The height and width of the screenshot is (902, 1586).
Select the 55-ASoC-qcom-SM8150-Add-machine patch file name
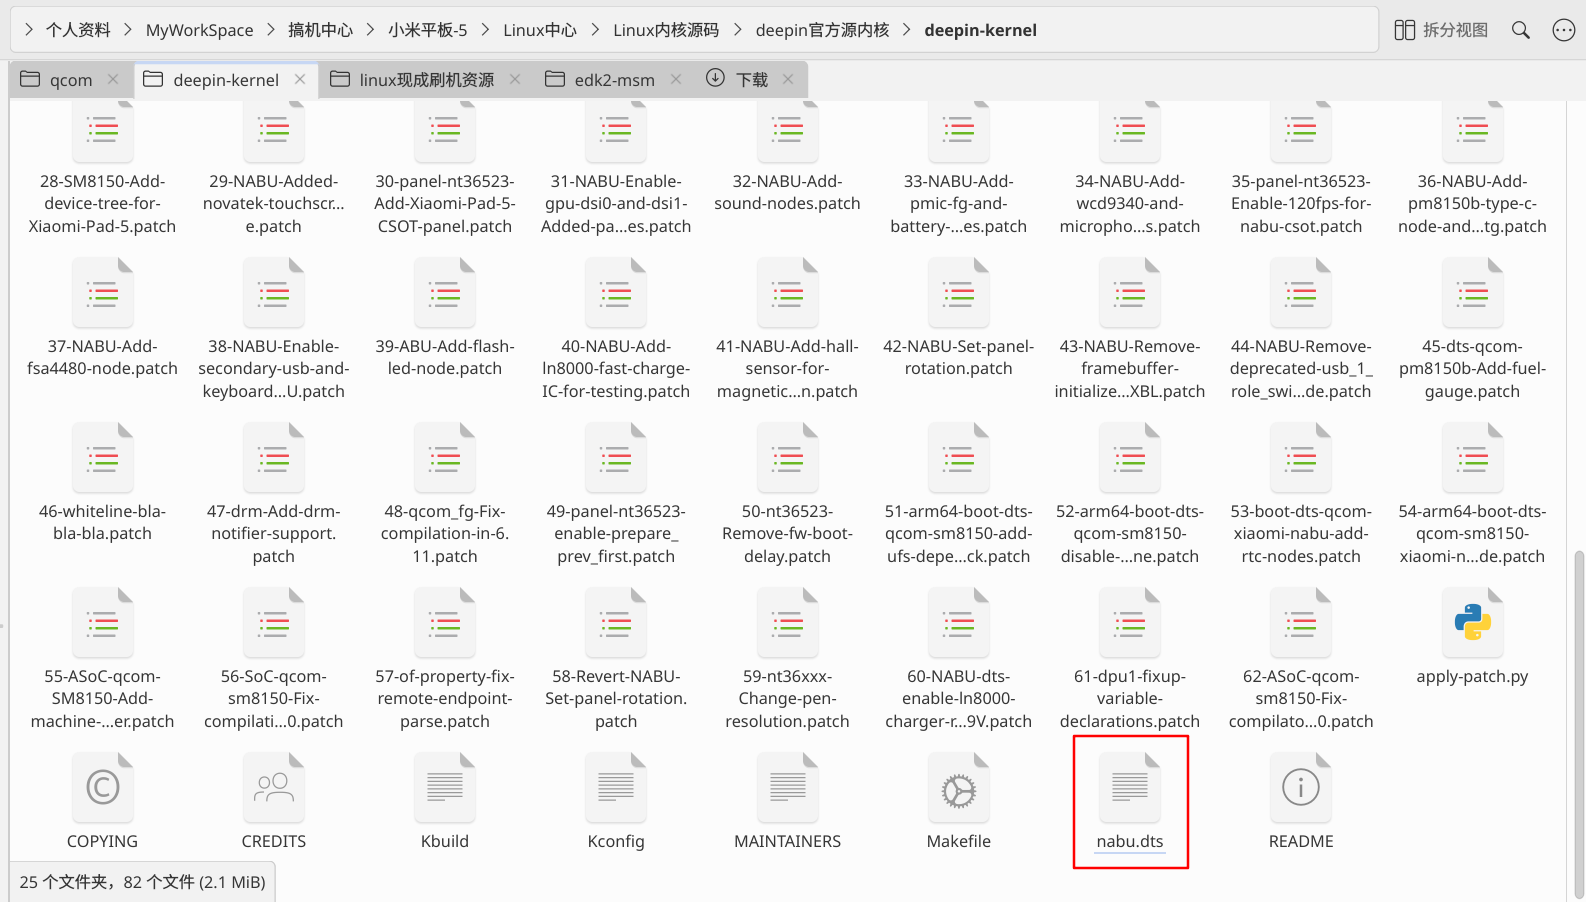pos(102,698)
